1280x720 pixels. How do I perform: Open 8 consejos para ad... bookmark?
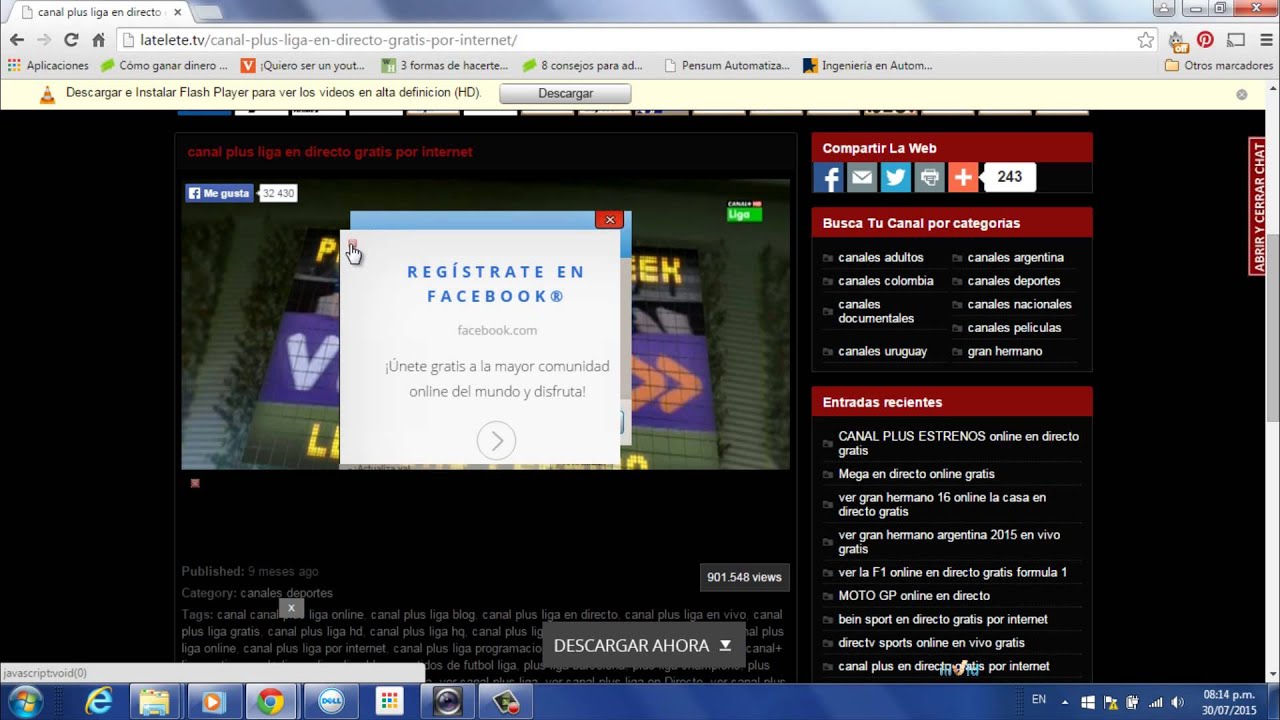coord(583,66)
